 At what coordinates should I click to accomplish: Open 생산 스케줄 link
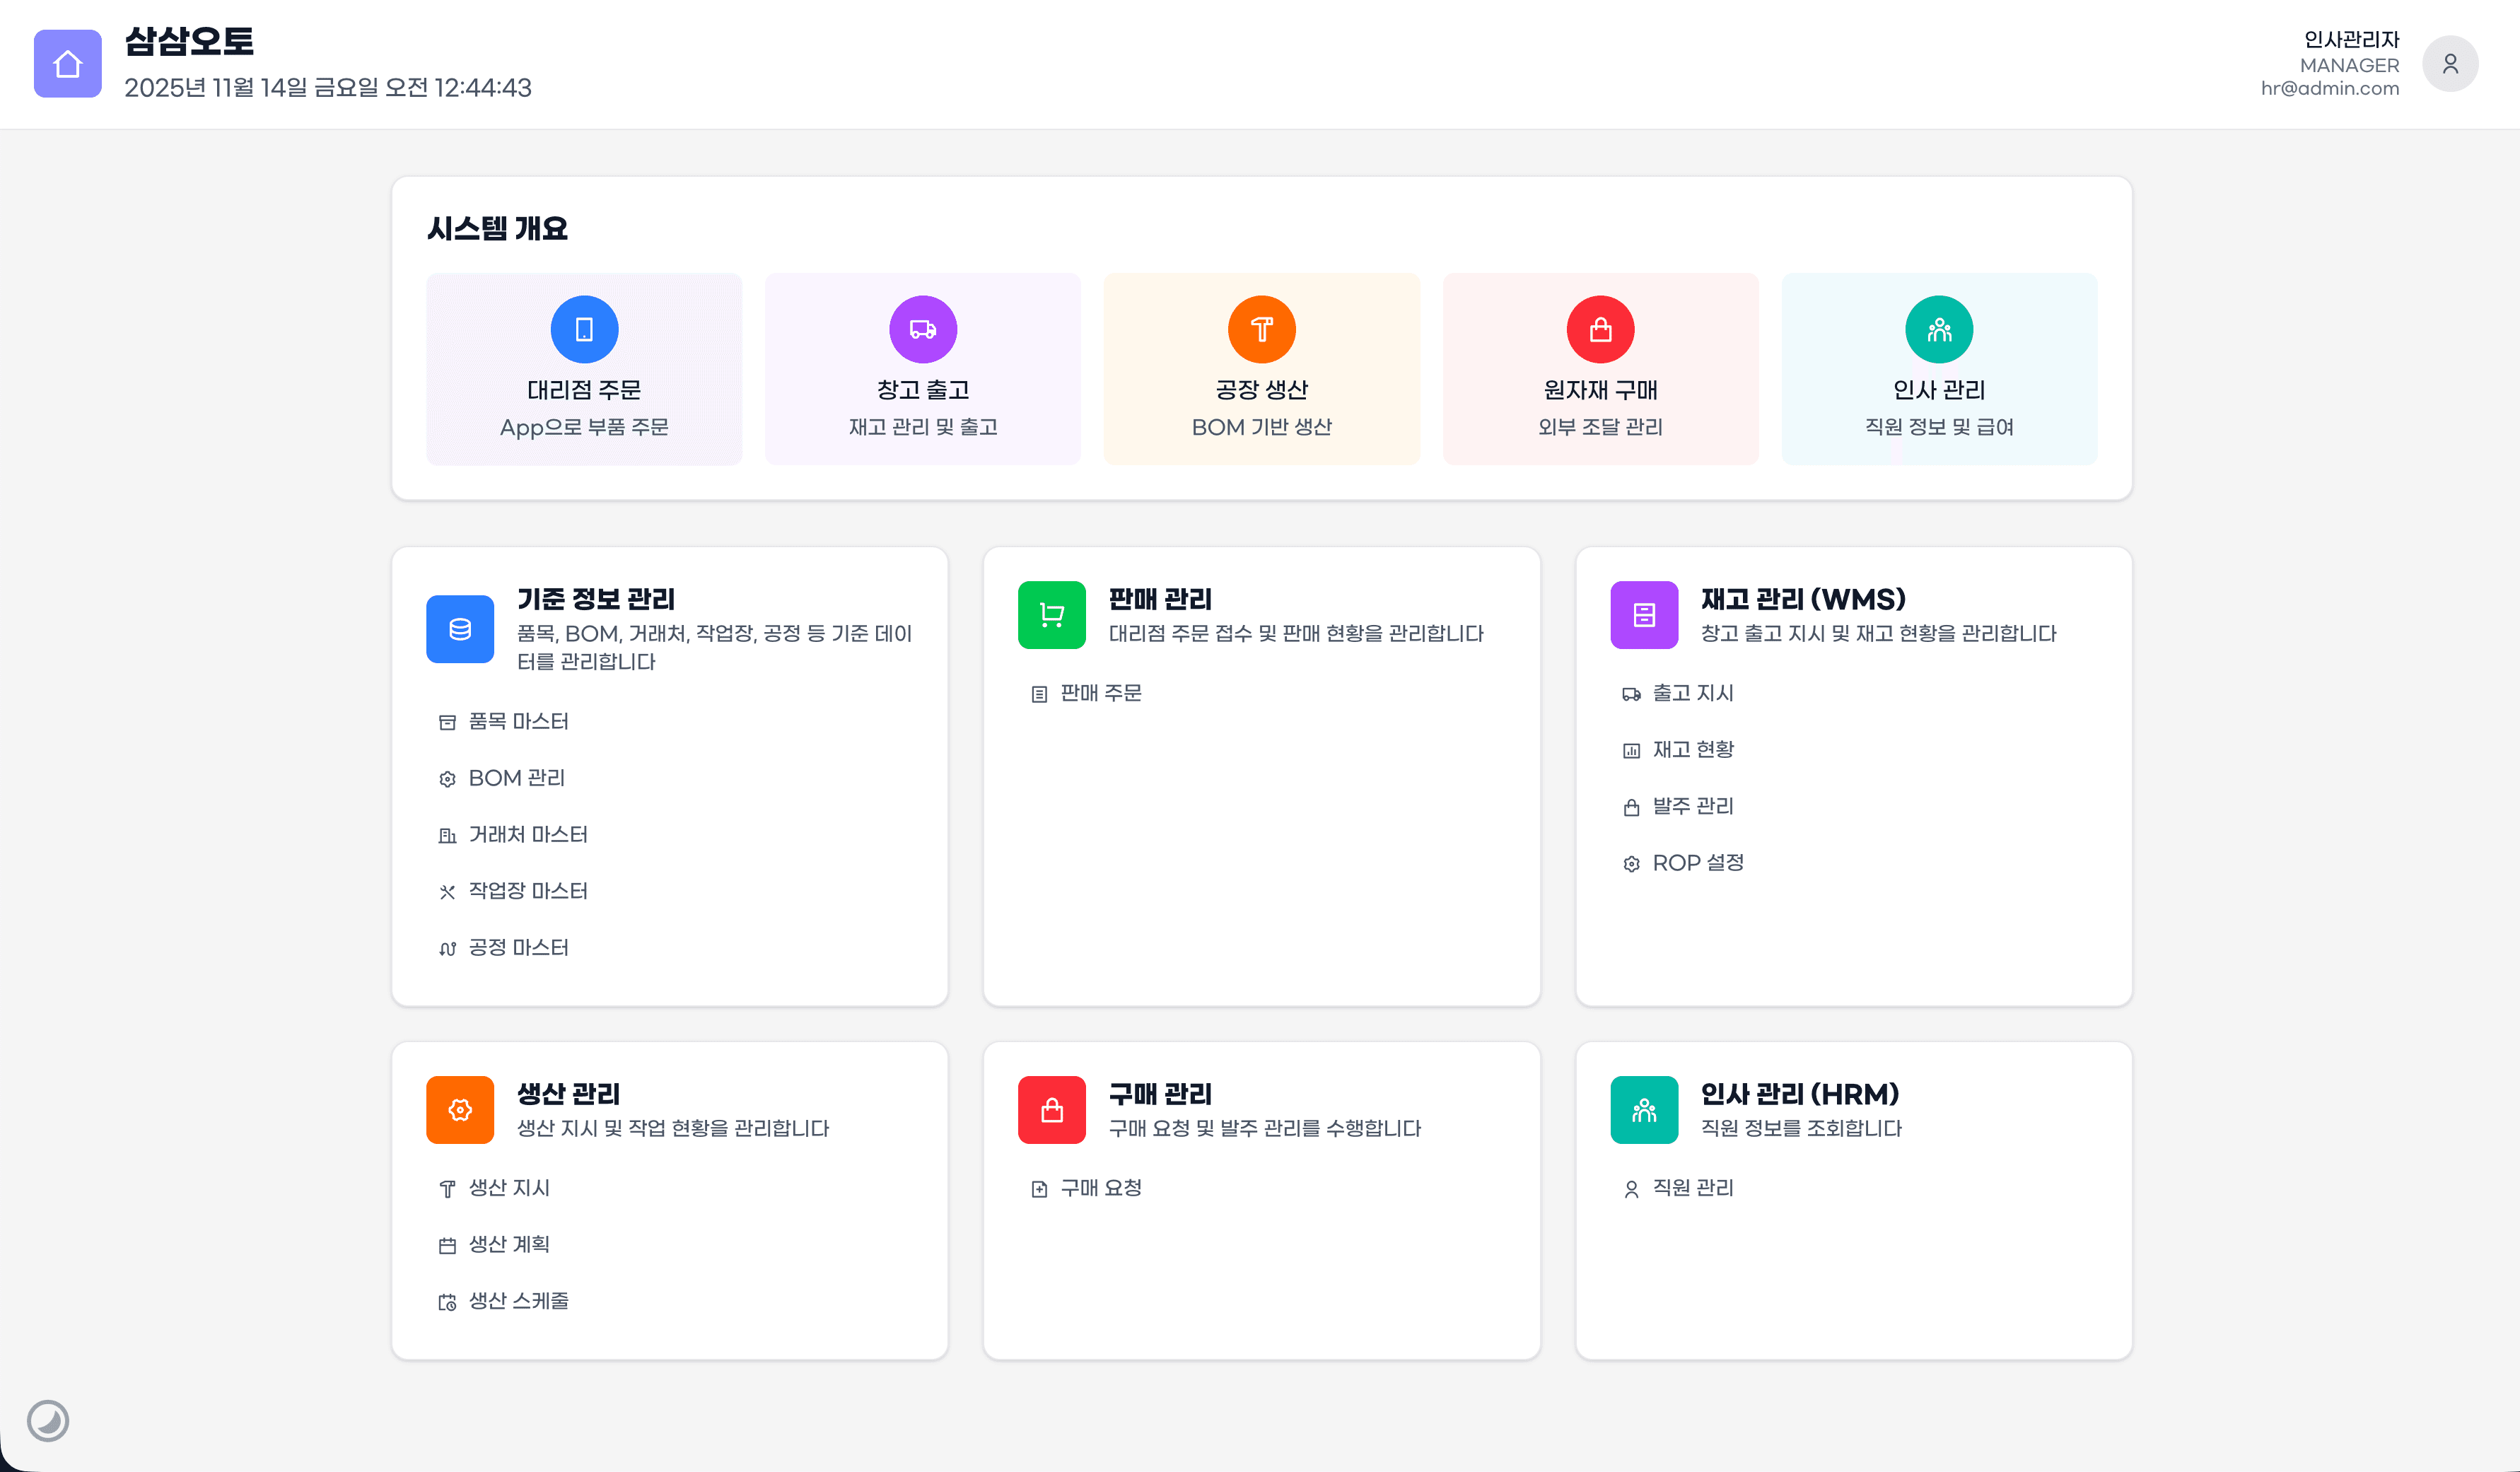pos(517,1300)
